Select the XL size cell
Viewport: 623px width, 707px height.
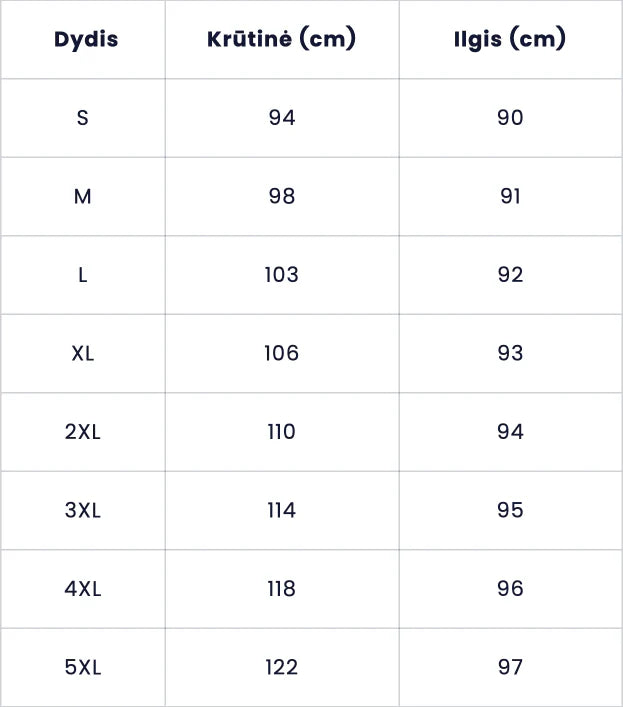pos(83,354)
